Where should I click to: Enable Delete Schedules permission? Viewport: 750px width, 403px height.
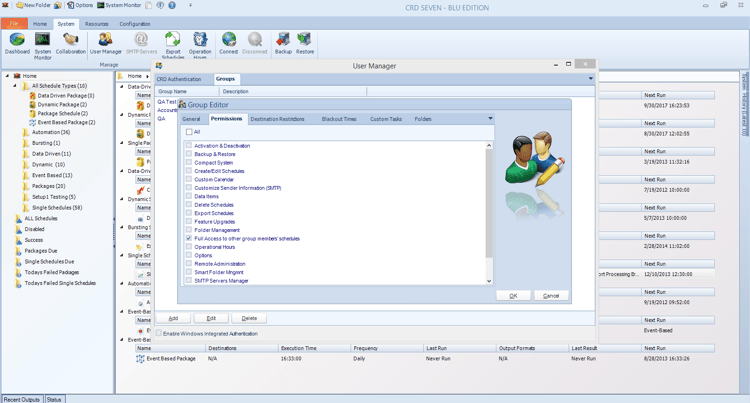pyautogui.click(x=189, y=205)
